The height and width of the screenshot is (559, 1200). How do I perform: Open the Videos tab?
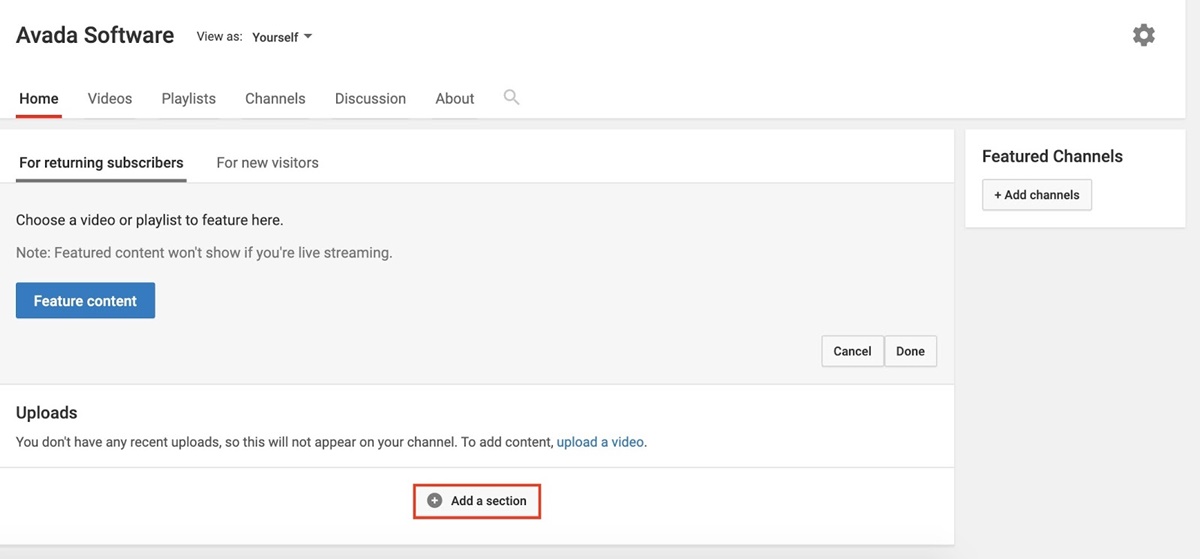click(110, 98)
